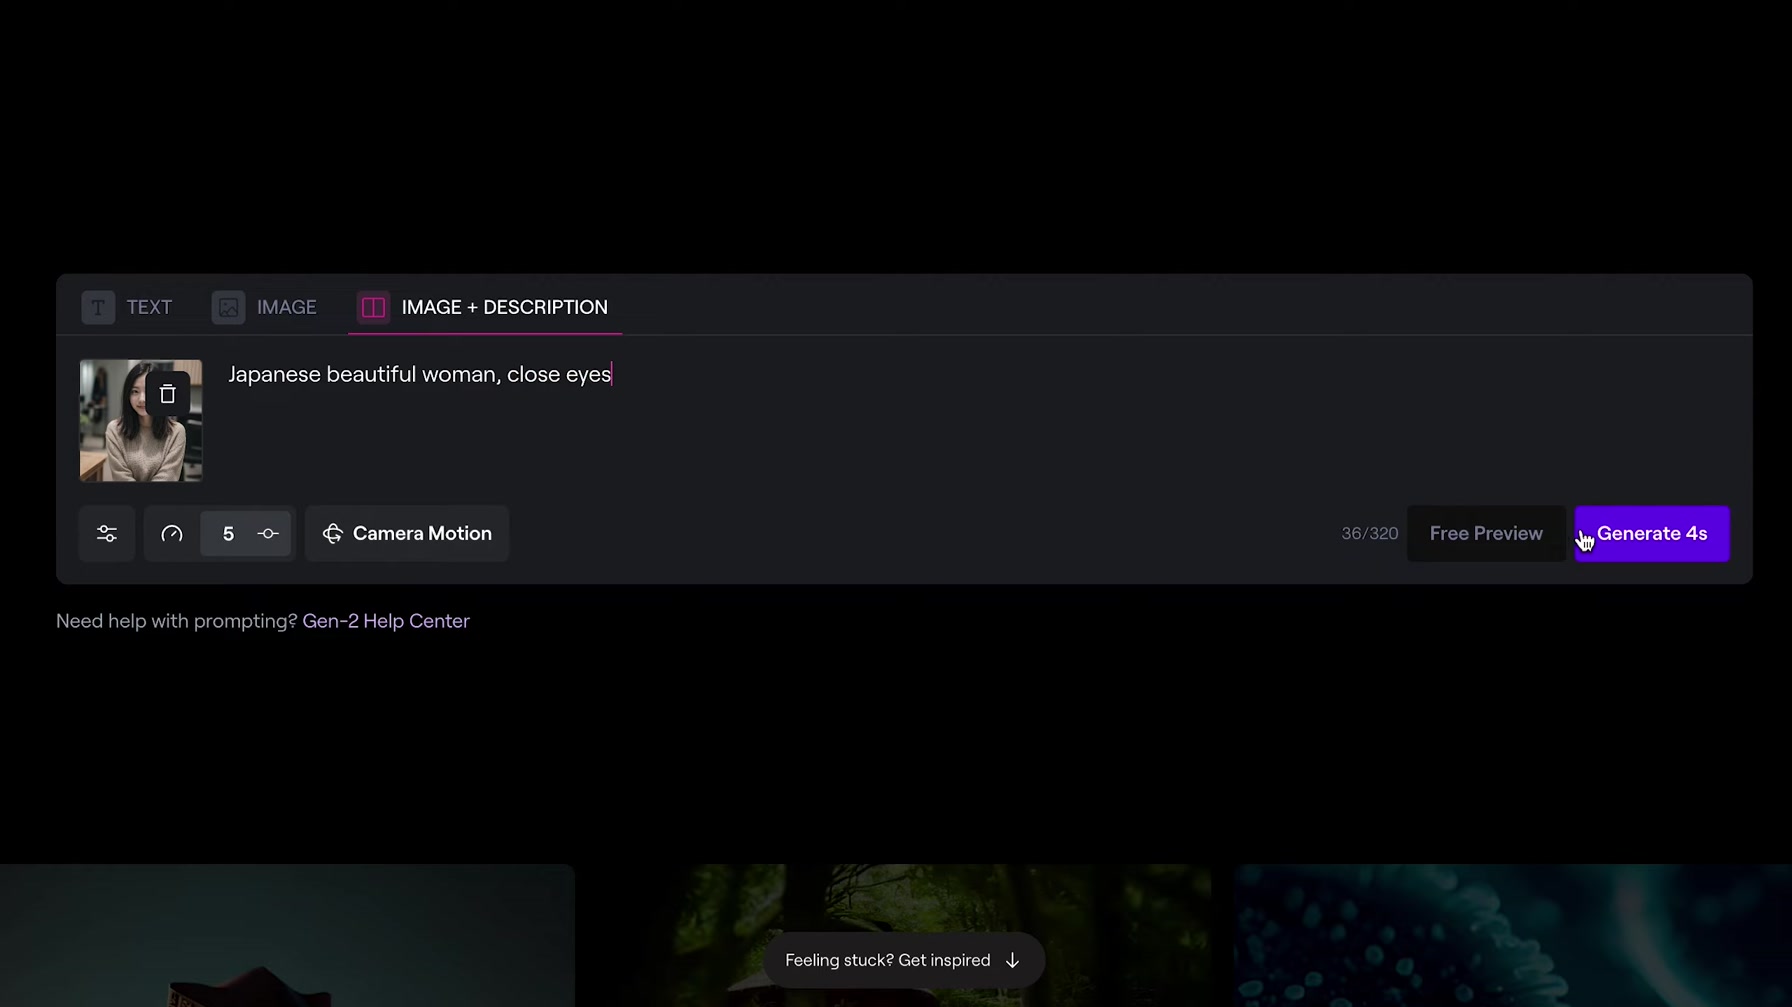
Task: Open Camera Motion settings
Action: pos(407,534)
